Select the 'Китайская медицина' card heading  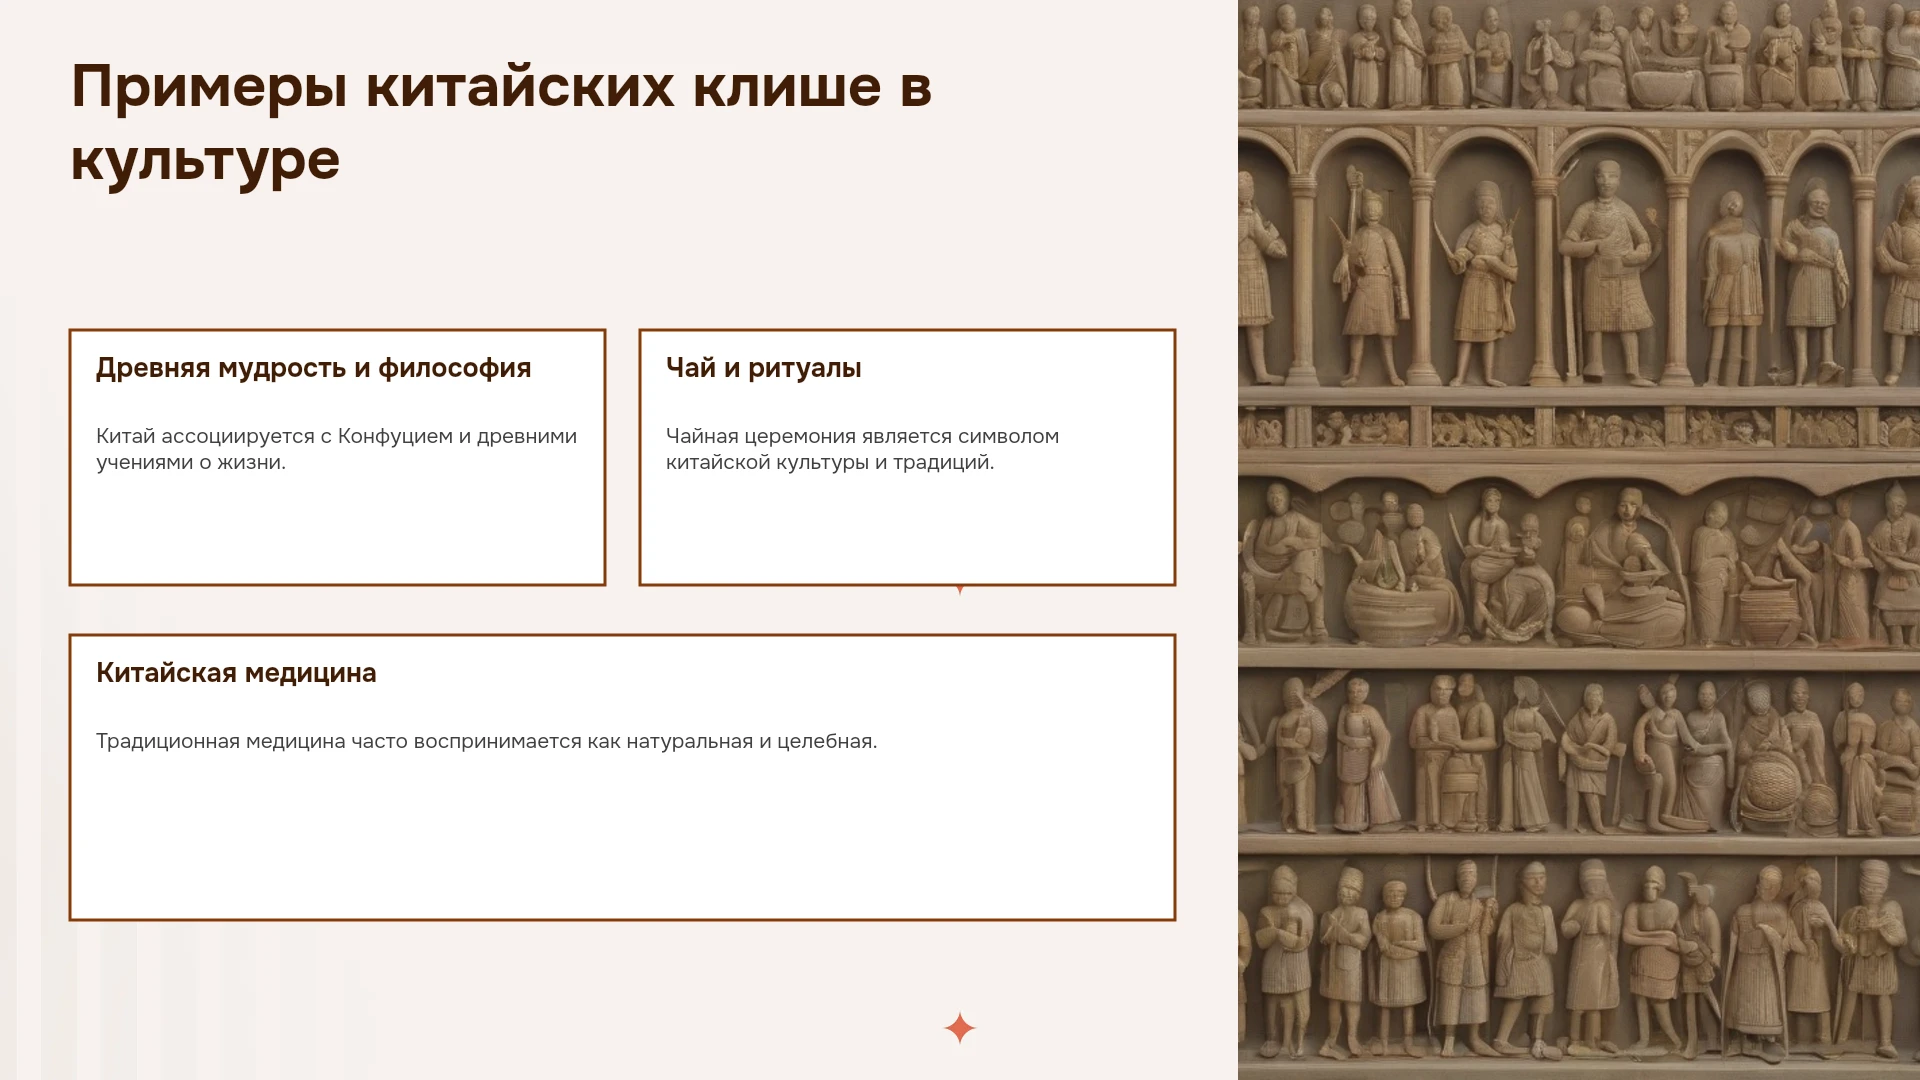(x=236, y=673)
